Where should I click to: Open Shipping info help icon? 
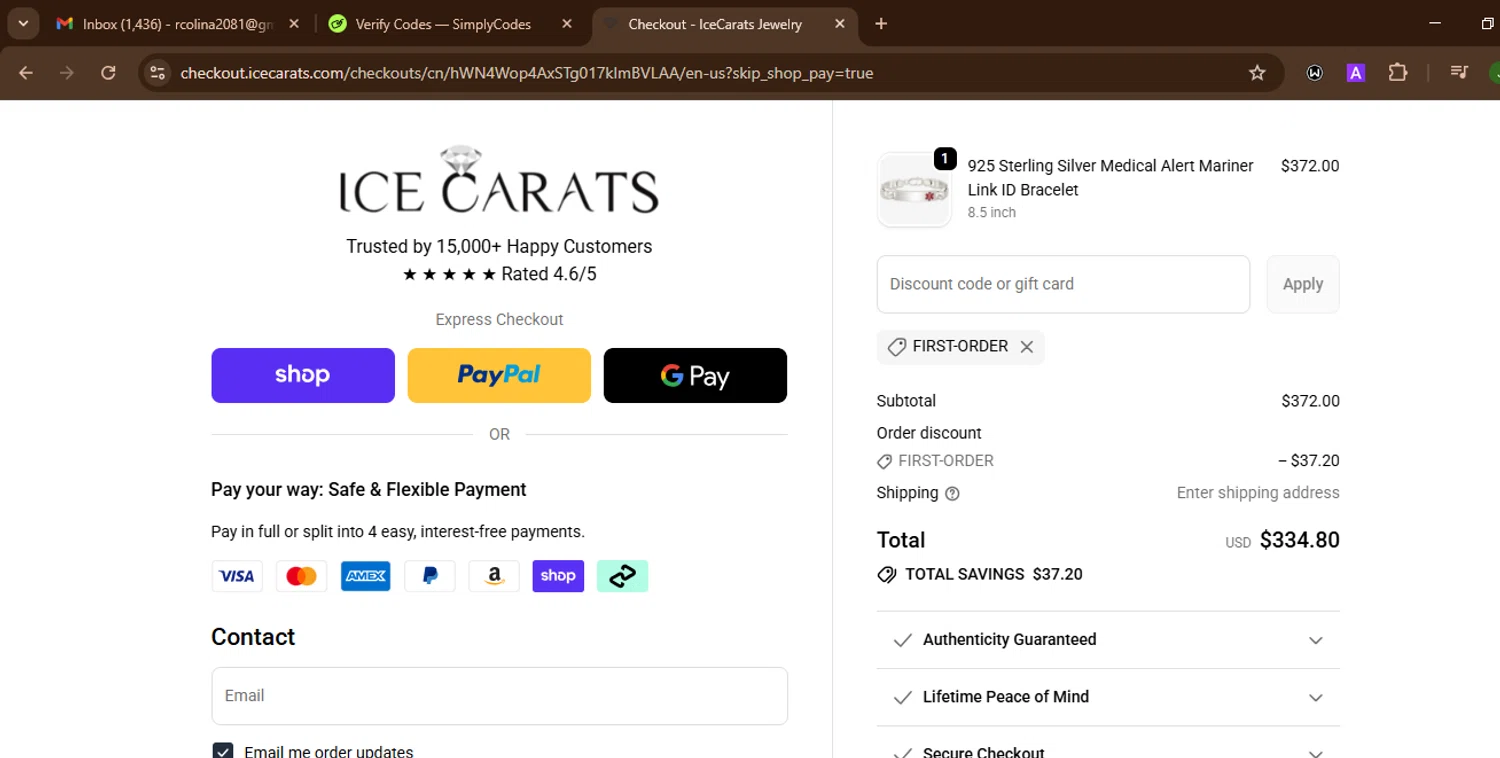click(x=952, y=493)
